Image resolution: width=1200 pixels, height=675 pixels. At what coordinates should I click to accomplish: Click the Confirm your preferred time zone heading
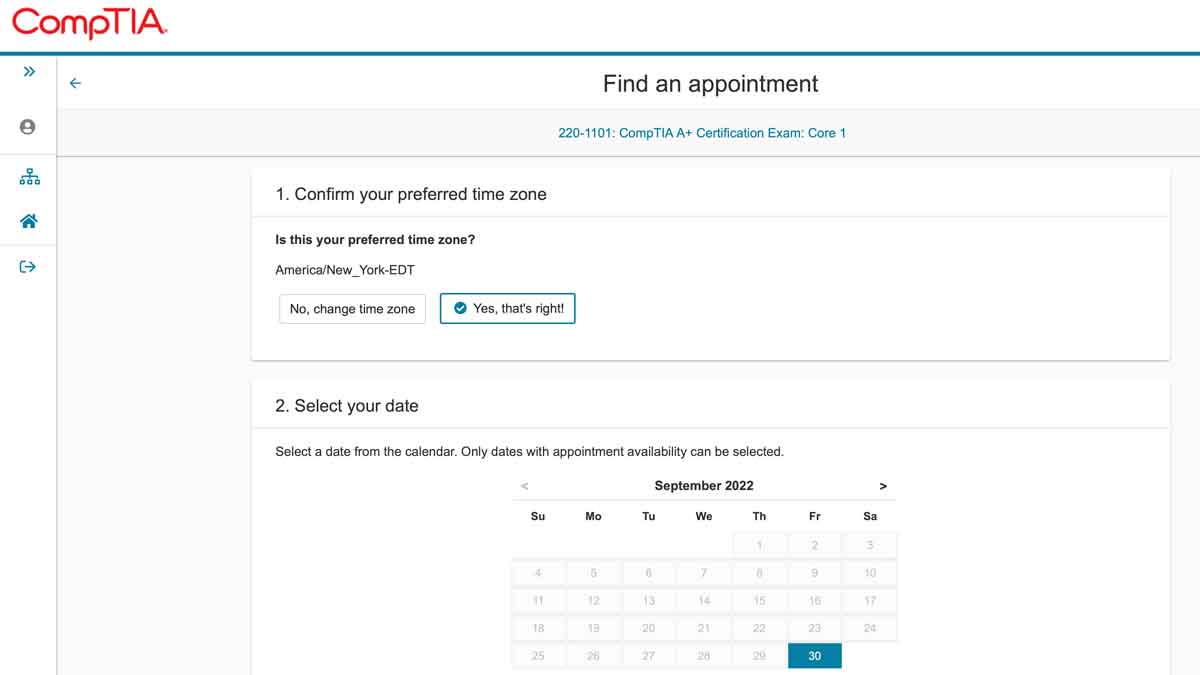coord(411,195)
